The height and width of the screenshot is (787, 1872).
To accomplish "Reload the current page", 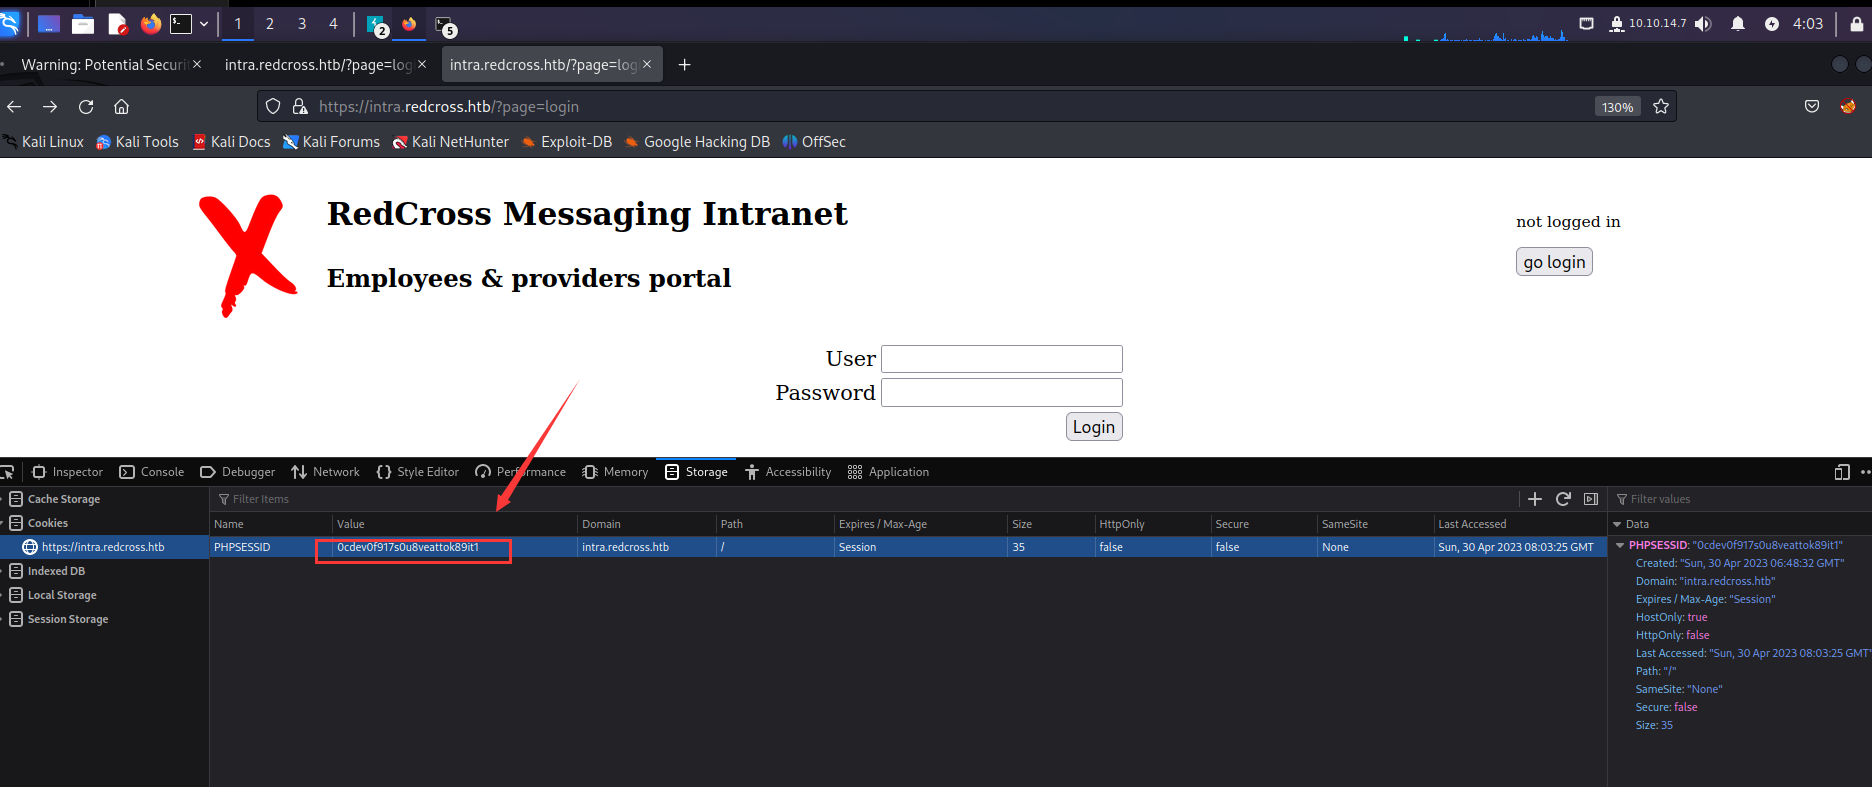I will coord(86,106).
